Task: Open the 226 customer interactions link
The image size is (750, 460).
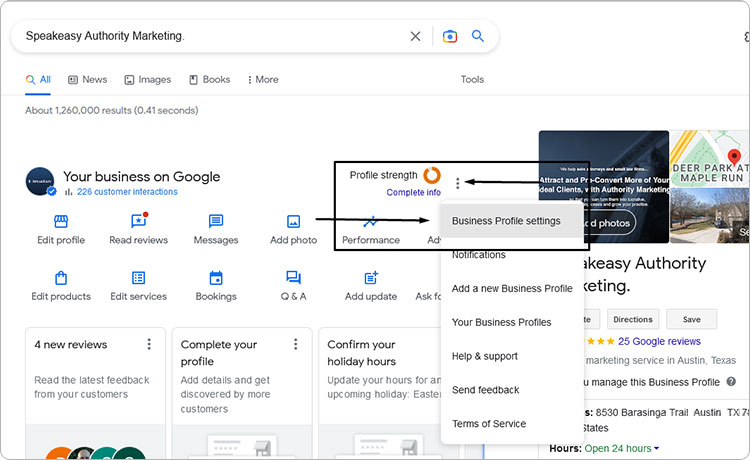Action: pyautogui.click(x=127, y=192)
